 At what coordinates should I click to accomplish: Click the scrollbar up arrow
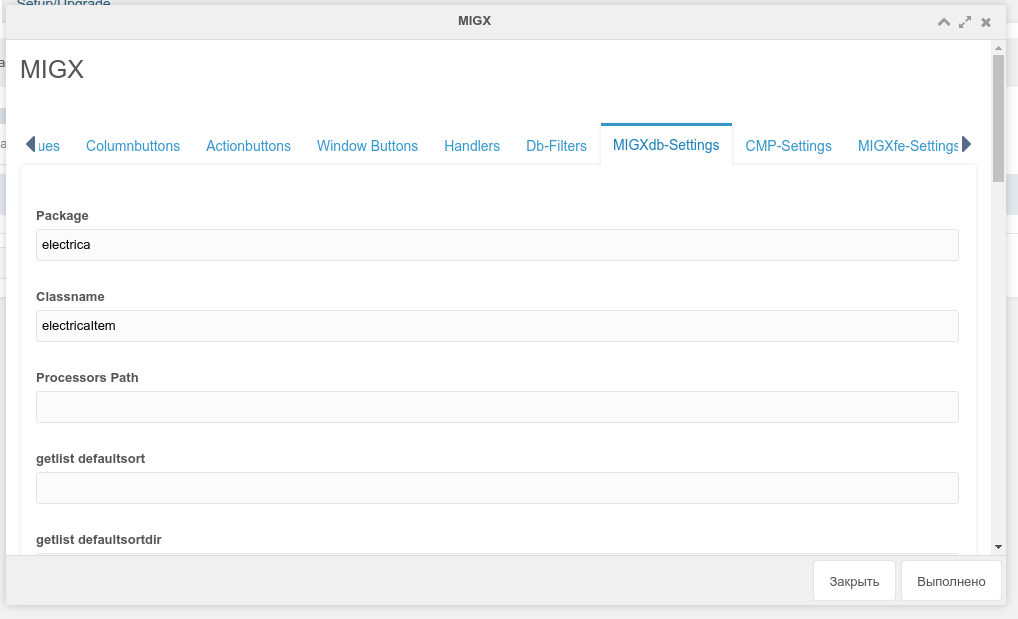(999, 48)
